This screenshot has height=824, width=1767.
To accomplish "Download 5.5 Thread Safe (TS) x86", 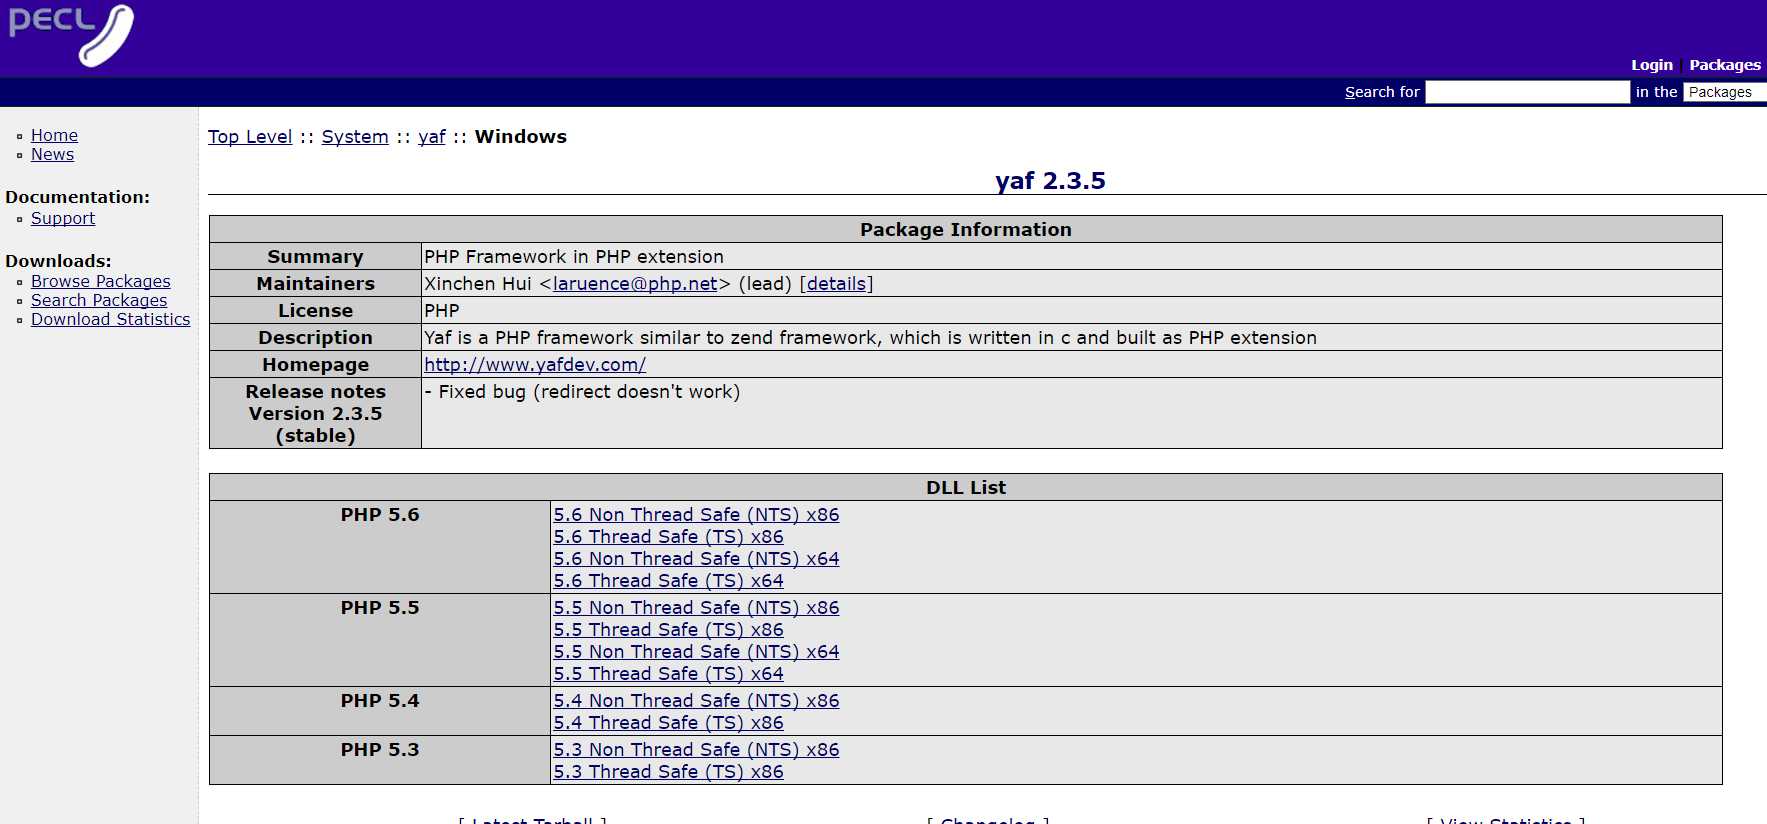I will [668, 630].
